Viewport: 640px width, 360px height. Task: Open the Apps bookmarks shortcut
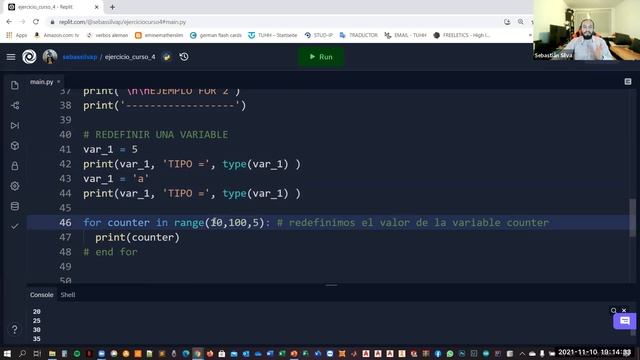click(x=17, y=36)
